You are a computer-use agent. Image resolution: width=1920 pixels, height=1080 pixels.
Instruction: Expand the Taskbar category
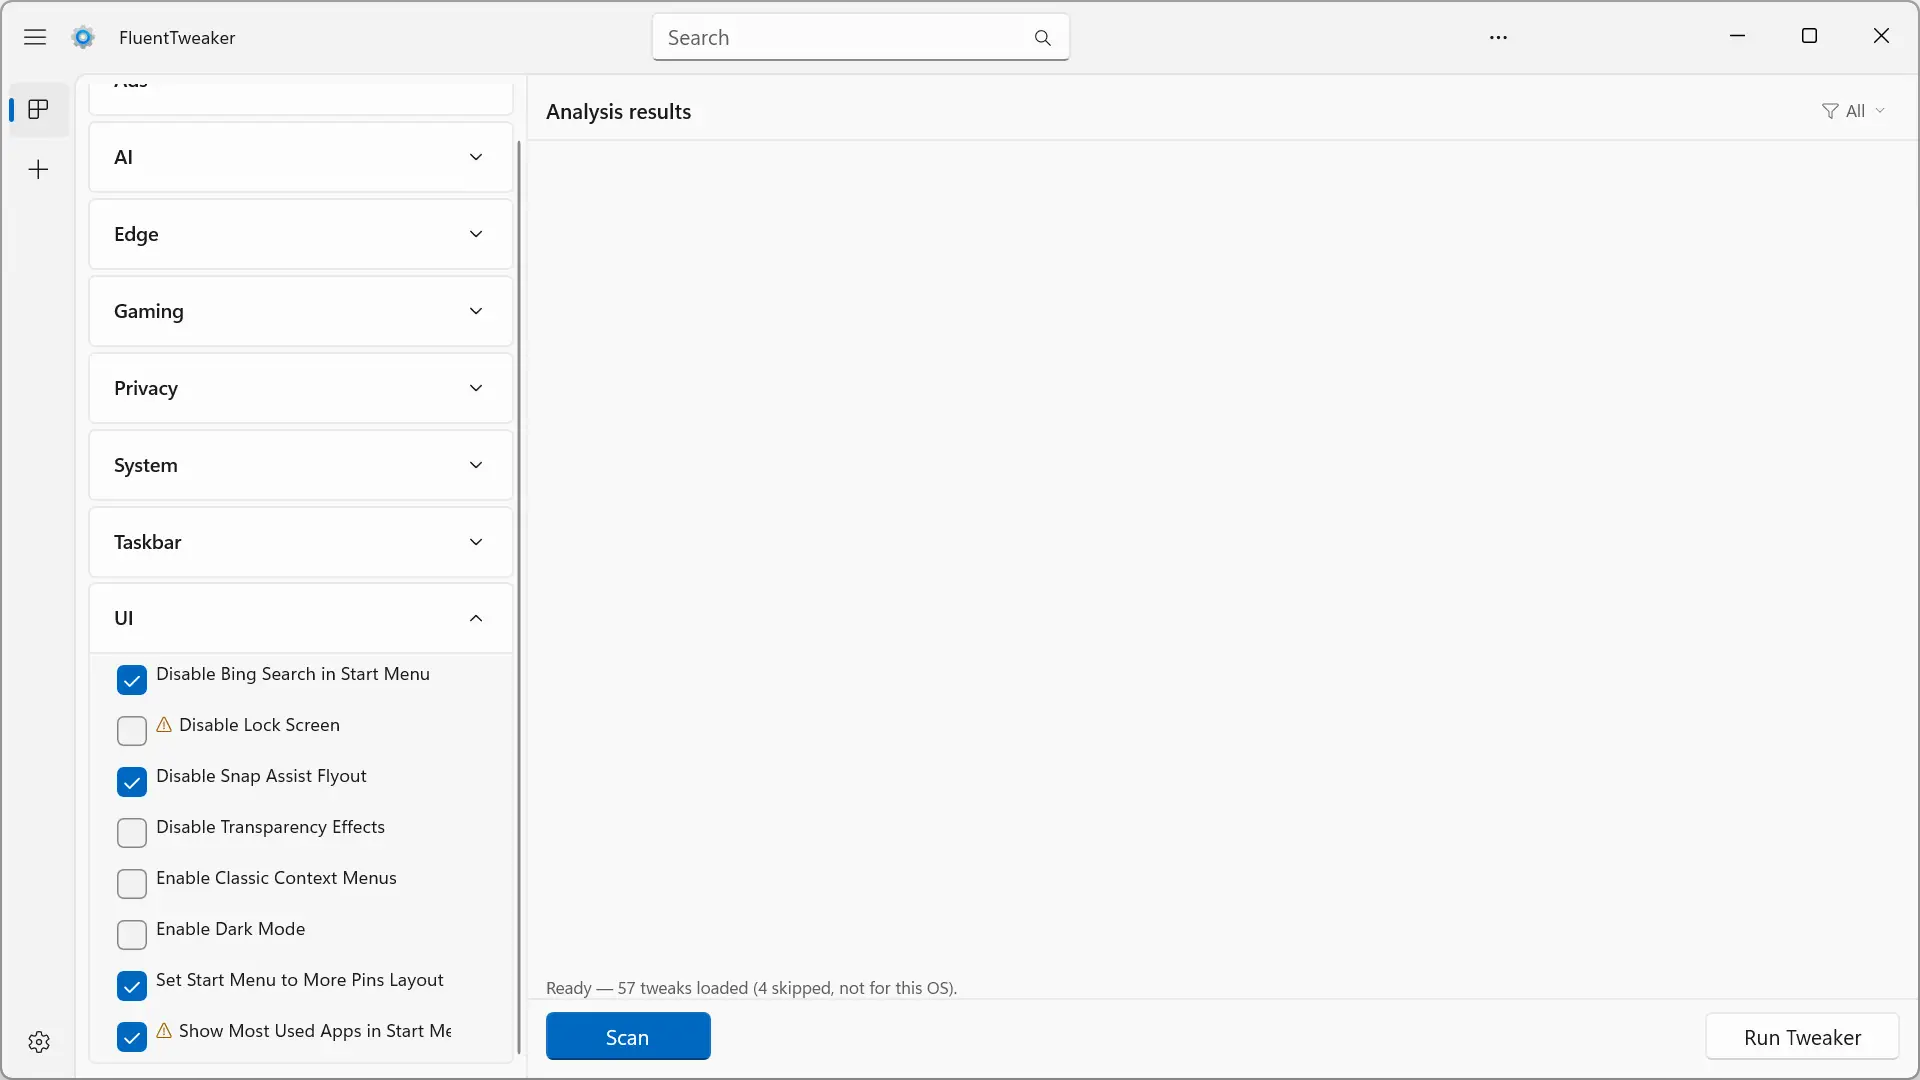click(x=301, y=542)
